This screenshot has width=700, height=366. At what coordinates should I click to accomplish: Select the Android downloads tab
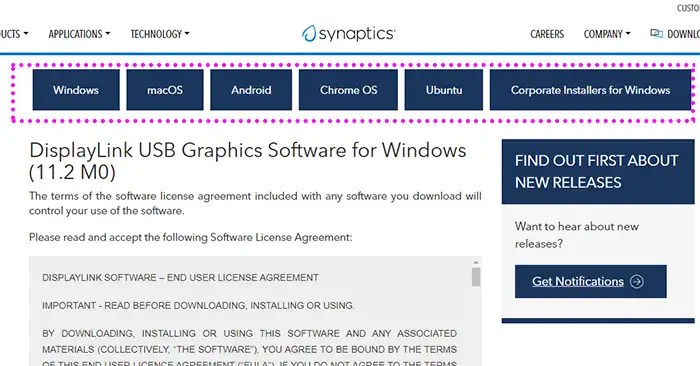(251, 90)
